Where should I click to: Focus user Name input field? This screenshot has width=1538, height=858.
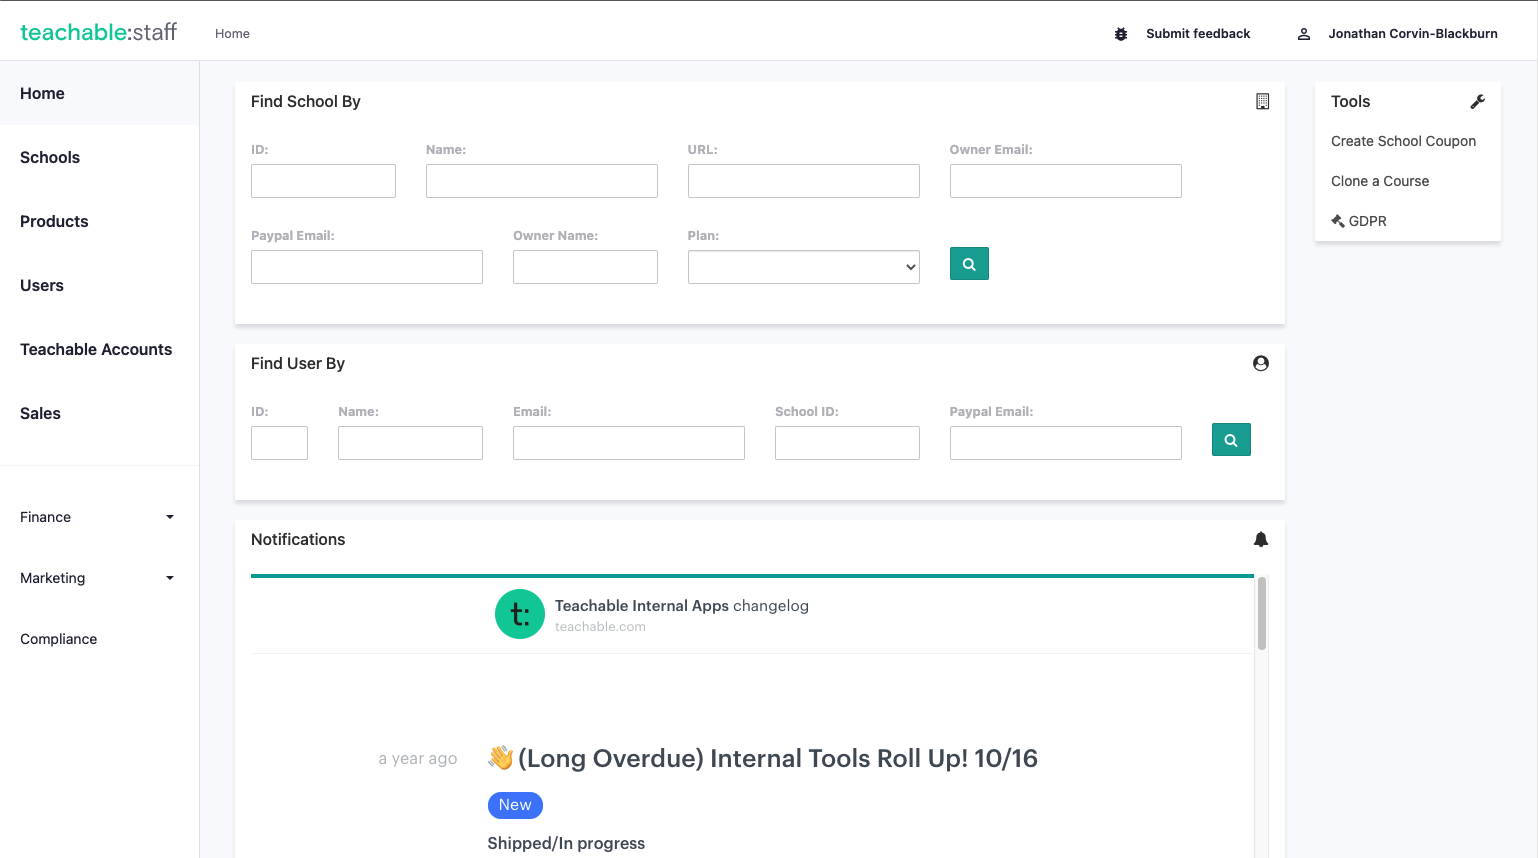pos(410,443)
